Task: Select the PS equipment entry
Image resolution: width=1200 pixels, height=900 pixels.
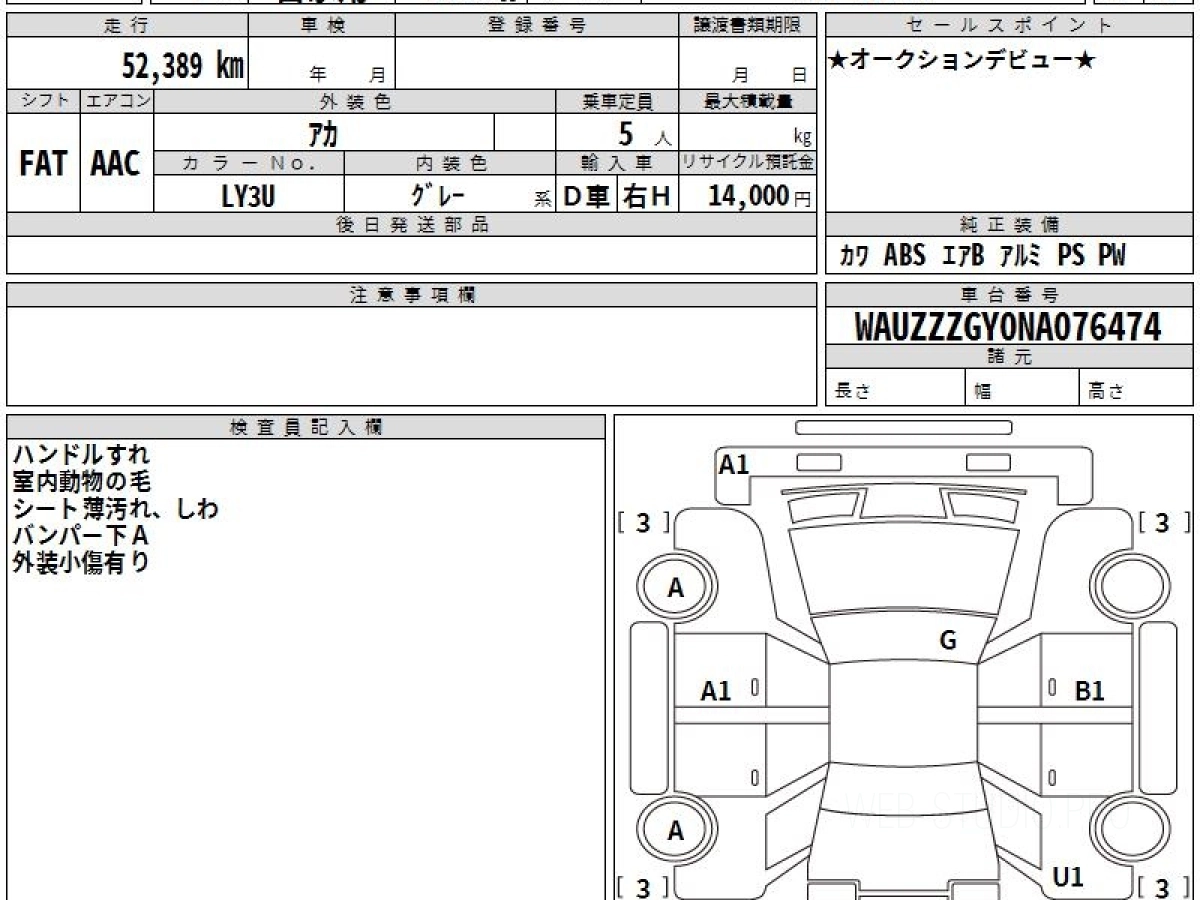Action: [x=1071, y=256]
